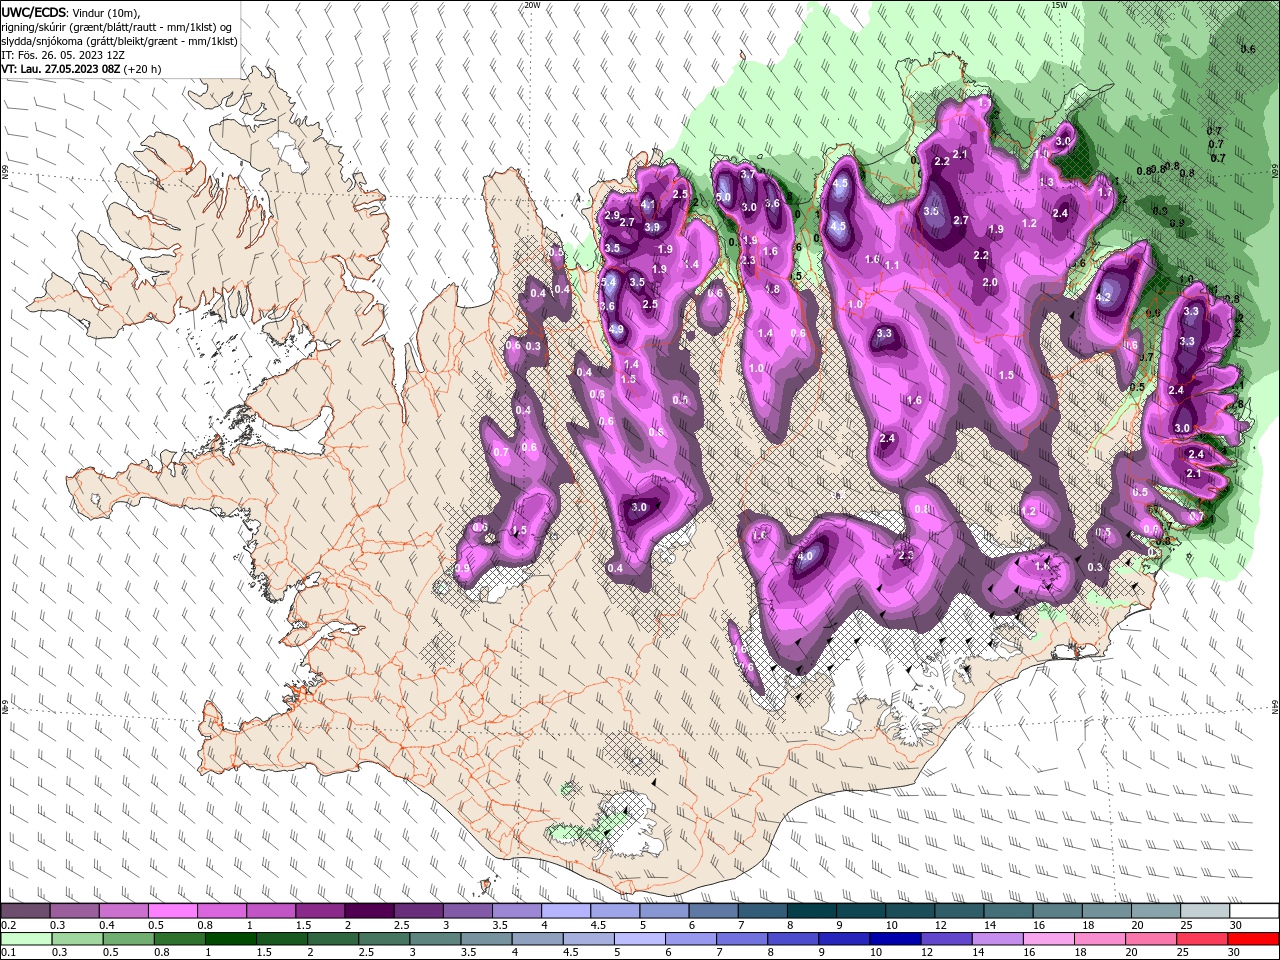Click the 4.1 snowfall value on map
1280x960 pixels.
click(647, 205)
